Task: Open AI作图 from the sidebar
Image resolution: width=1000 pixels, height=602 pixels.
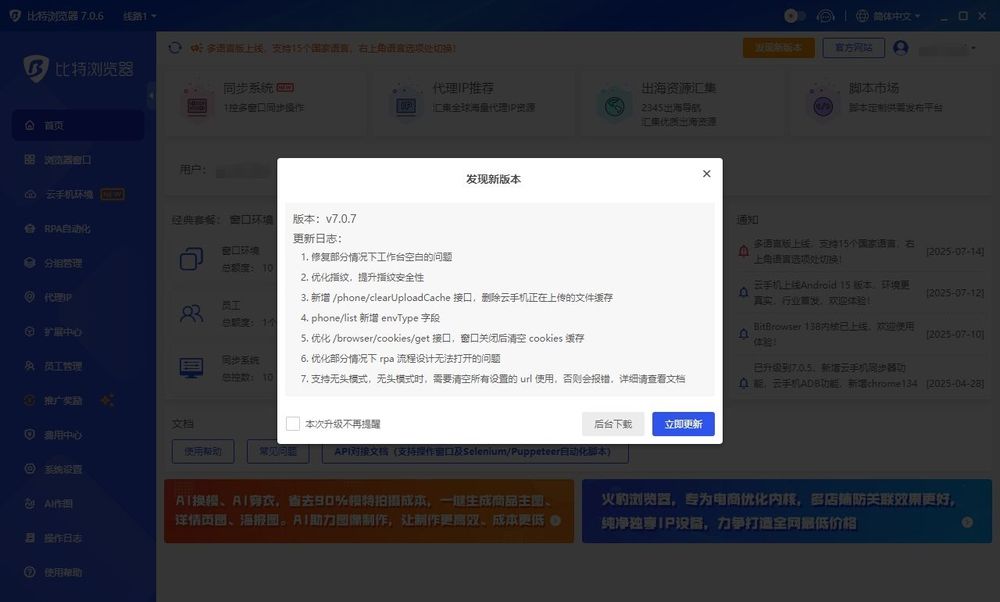Action: coord(53,503)
